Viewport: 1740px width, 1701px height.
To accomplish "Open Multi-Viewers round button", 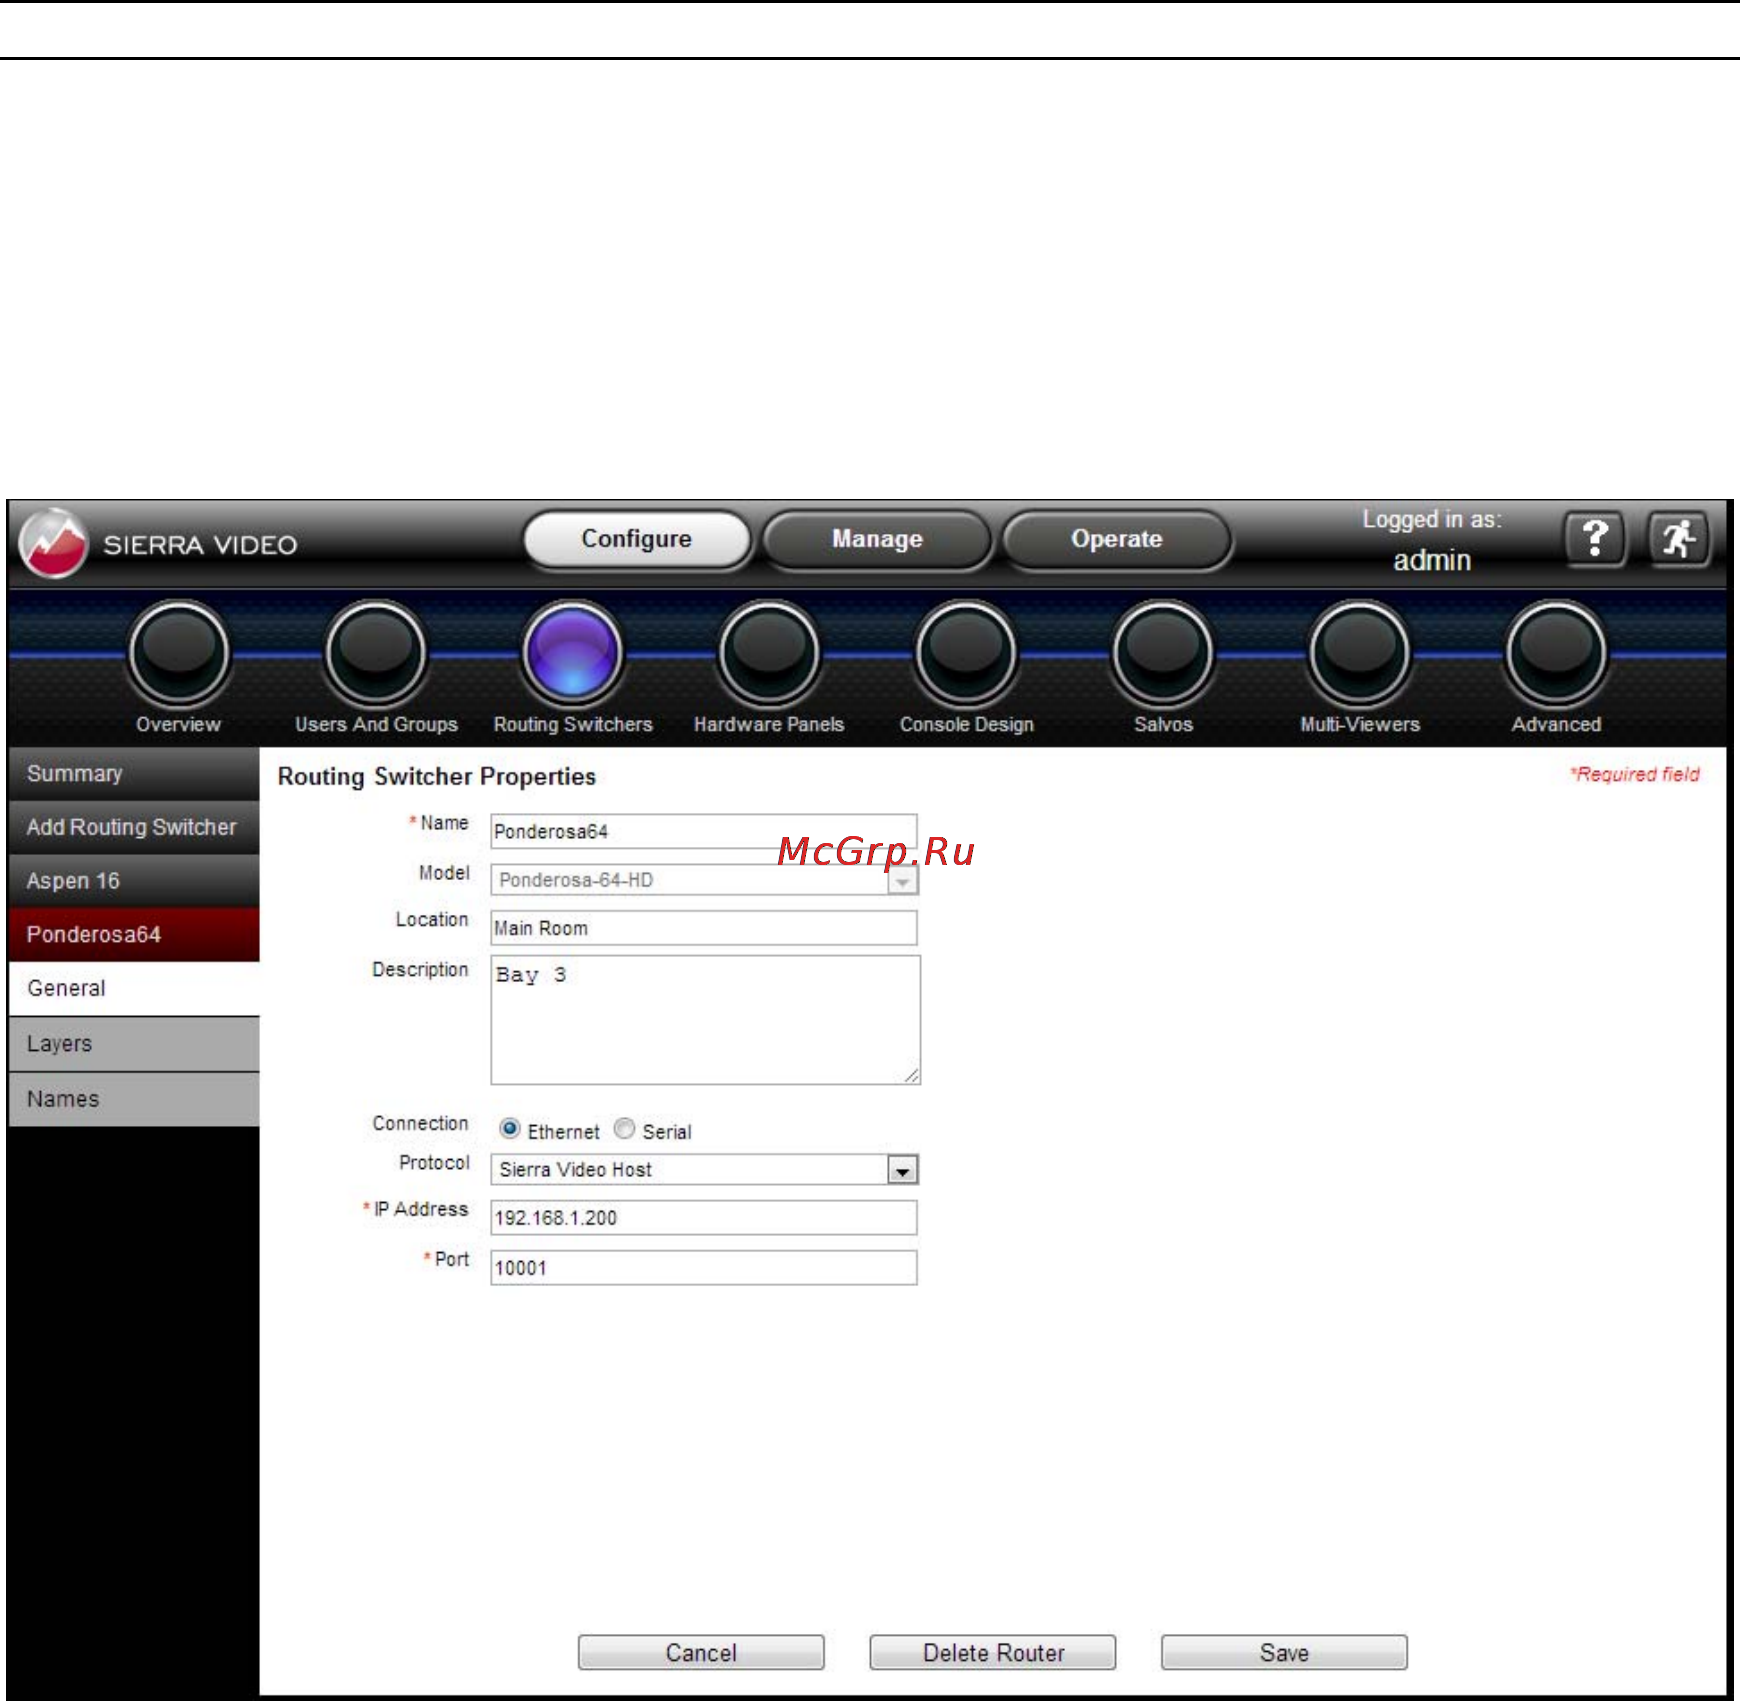I will point(1360,653).
